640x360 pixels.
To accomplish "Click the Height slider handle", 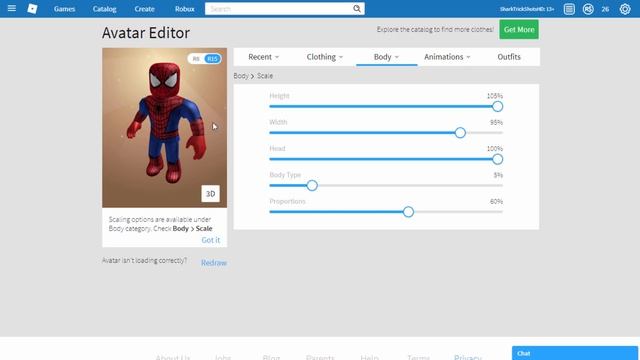I will point(497,107).
